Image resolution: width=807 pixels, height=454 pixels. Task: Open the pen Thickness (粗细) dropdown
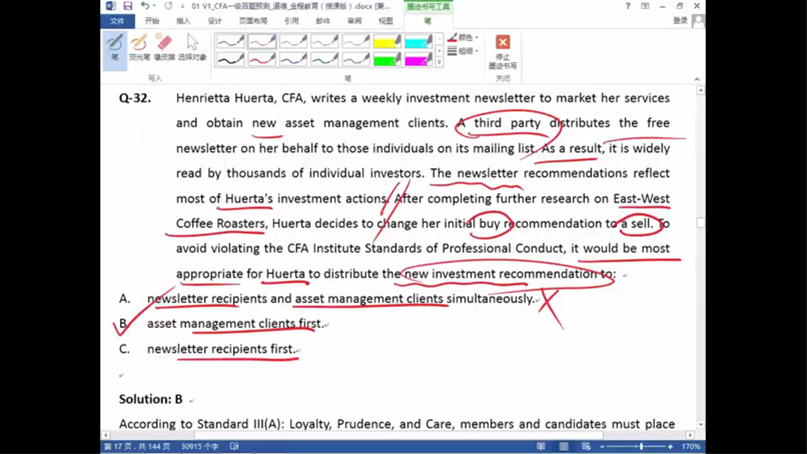[462, 51]
